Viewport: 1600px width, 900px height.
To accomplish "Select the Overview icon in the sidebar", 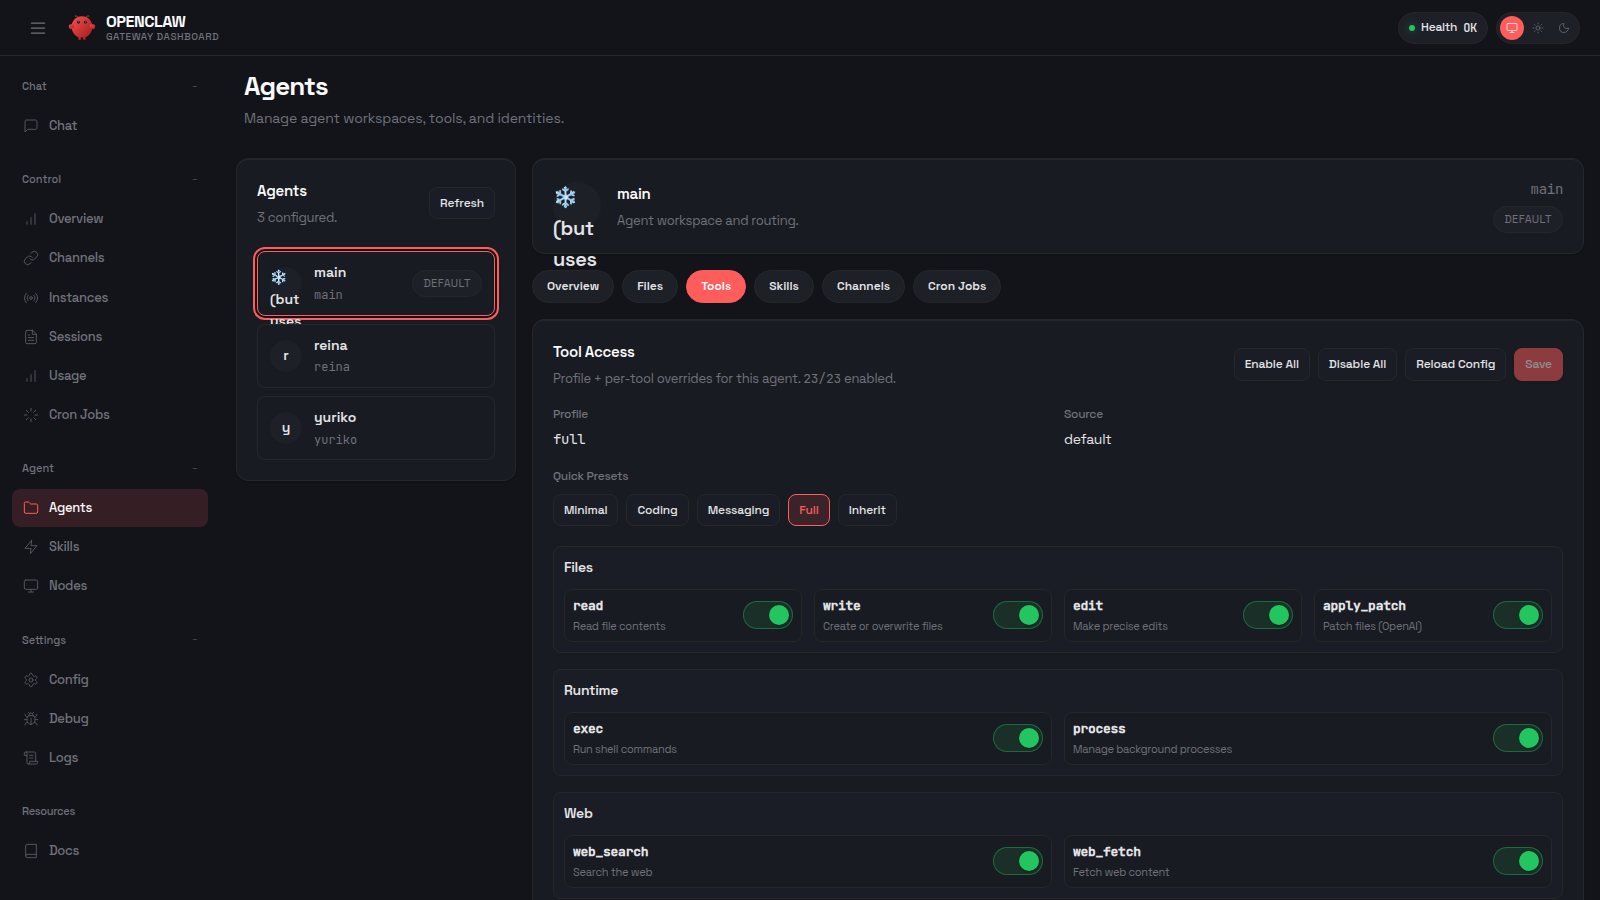I will click(75, 218).
